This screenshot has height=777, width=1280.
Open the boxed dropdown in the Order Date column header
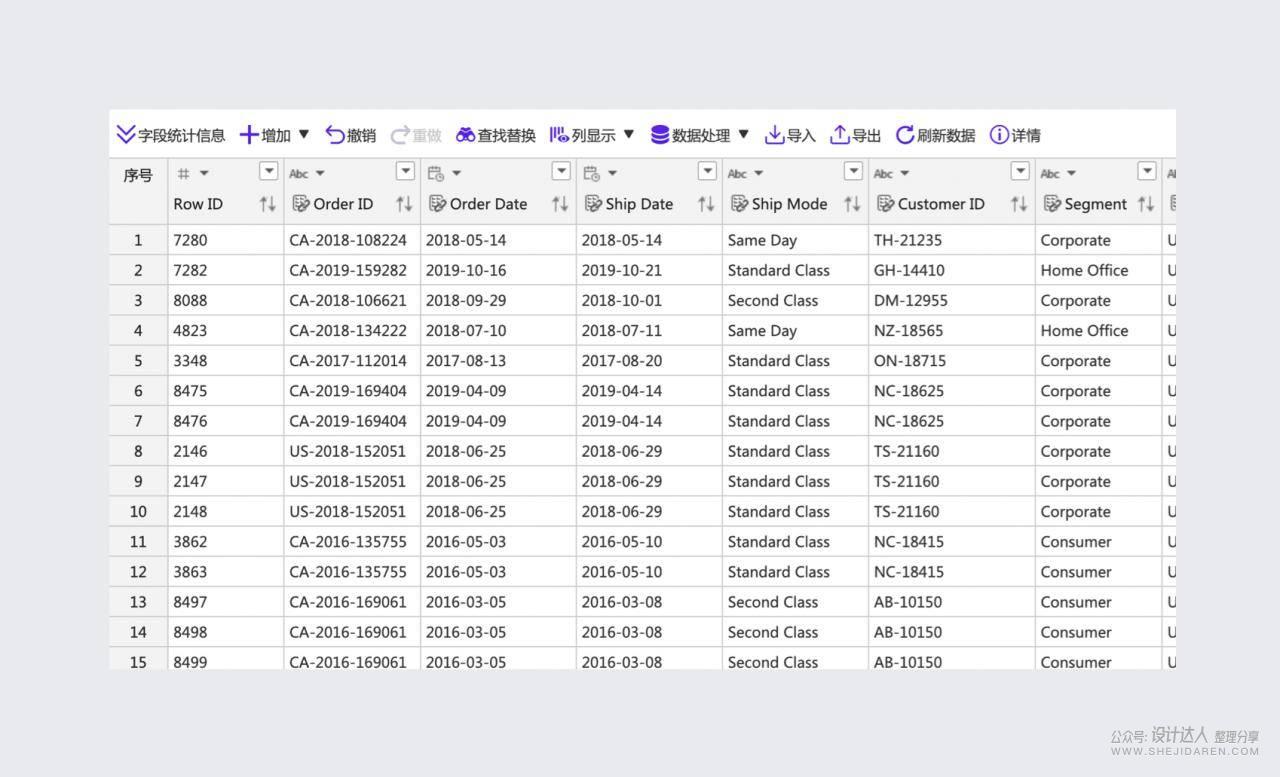pyautogui.click(x=561, y=171)
